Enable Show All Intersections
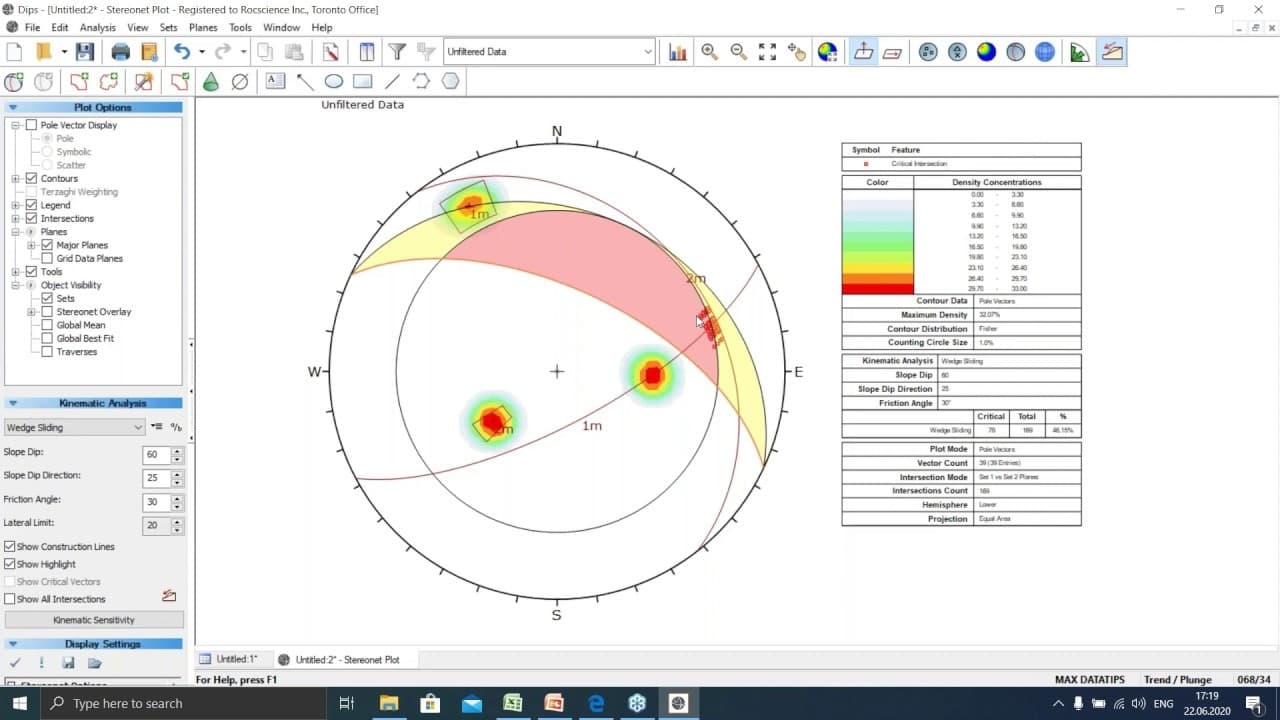1280x720 pixels. 10,599
